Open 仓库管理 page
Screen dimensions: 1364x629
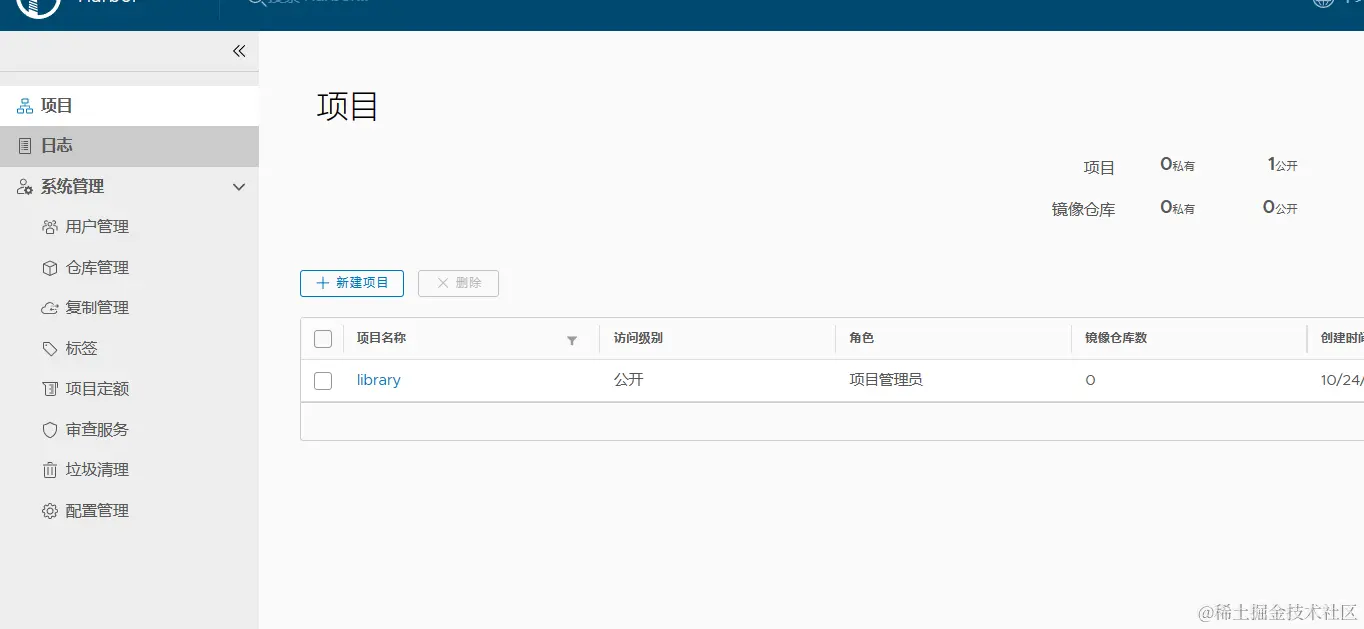click(x=97, y=268)
